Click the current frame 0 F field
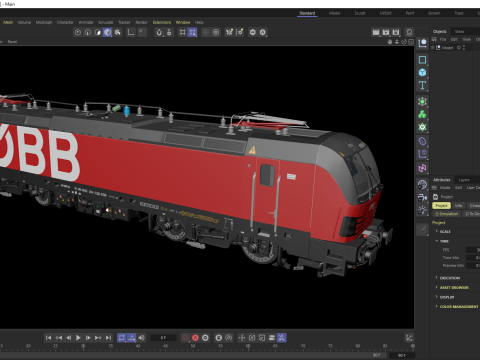480x360 pixels. (x=163, y=338)
